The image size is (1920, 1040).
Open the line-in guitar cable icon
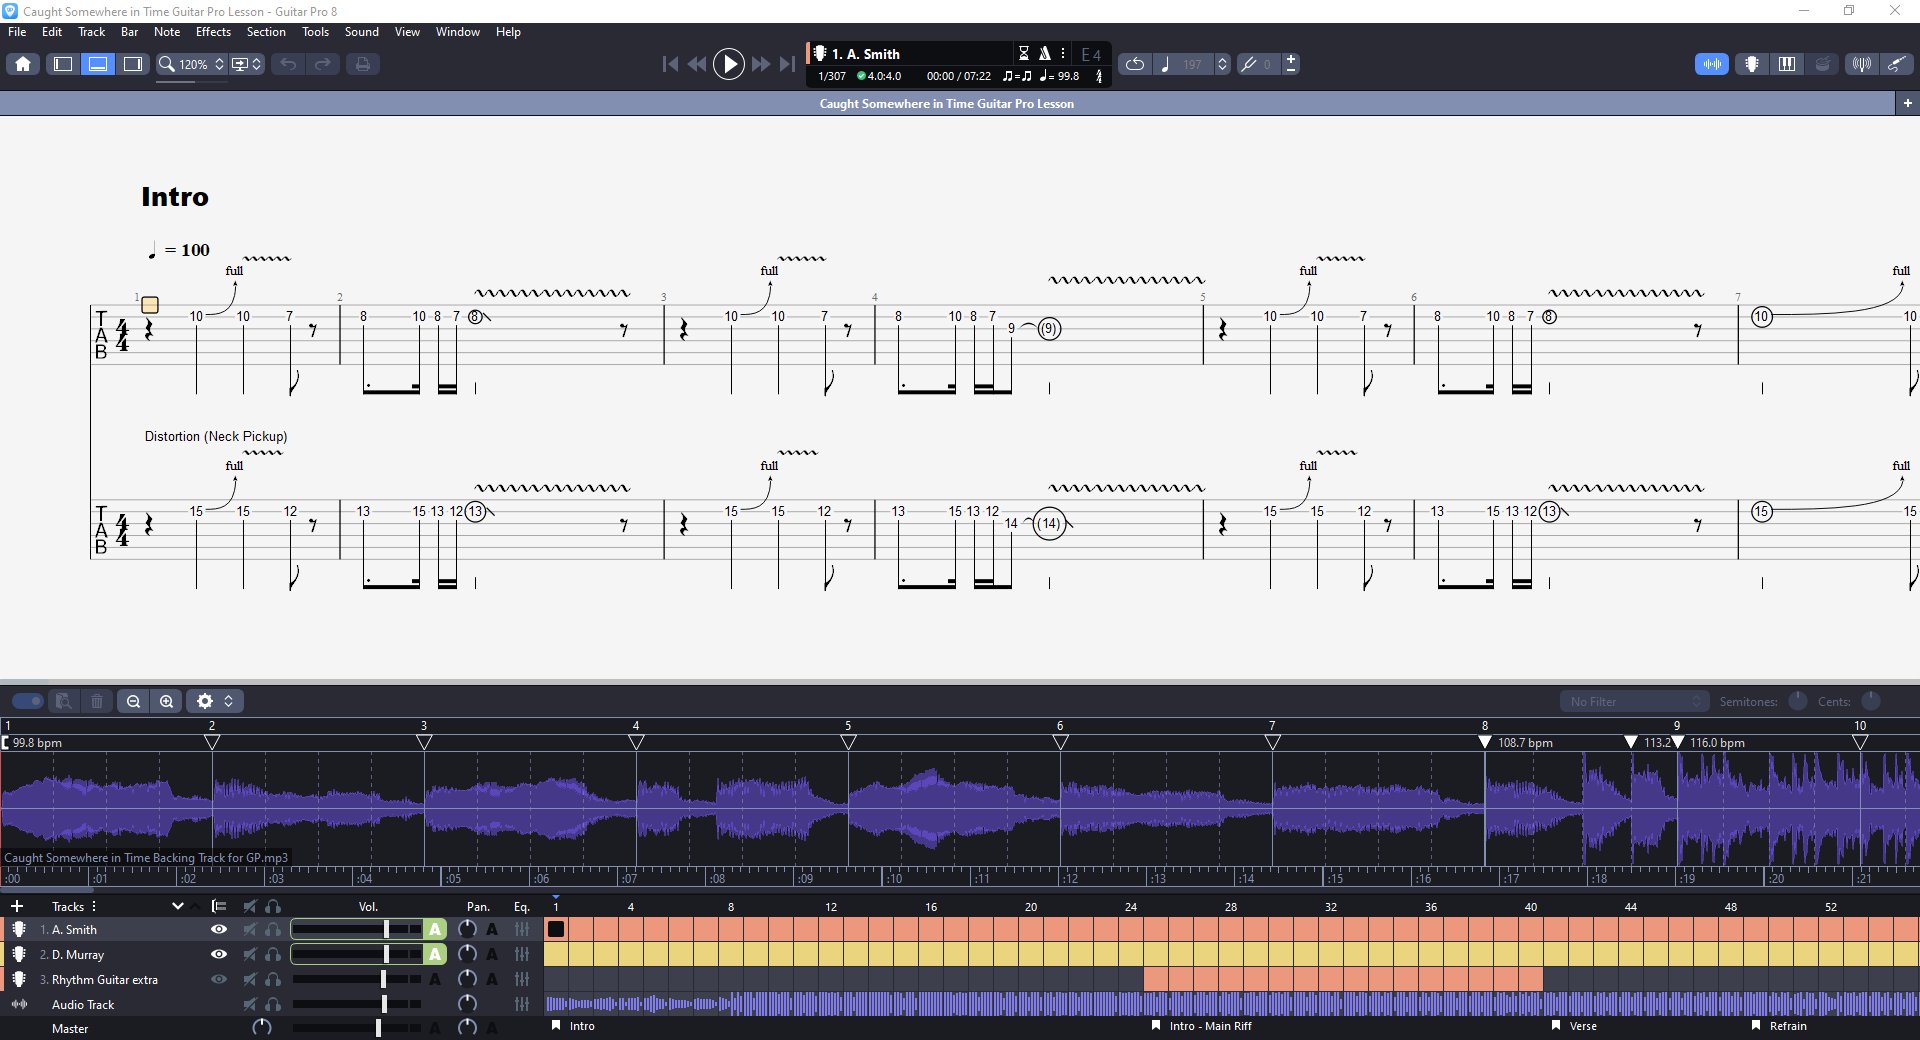click(1896, 64)
